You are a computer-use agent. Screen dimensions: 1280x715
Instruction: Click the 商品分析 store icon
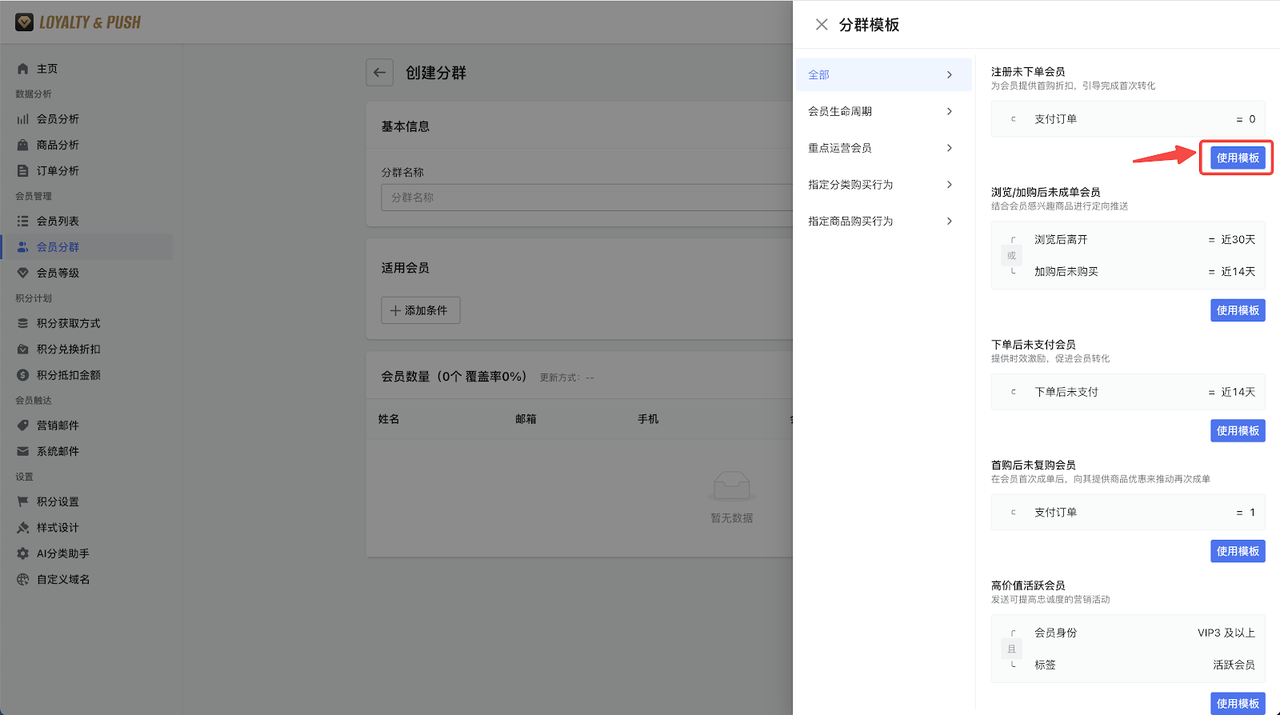[23, 145]
